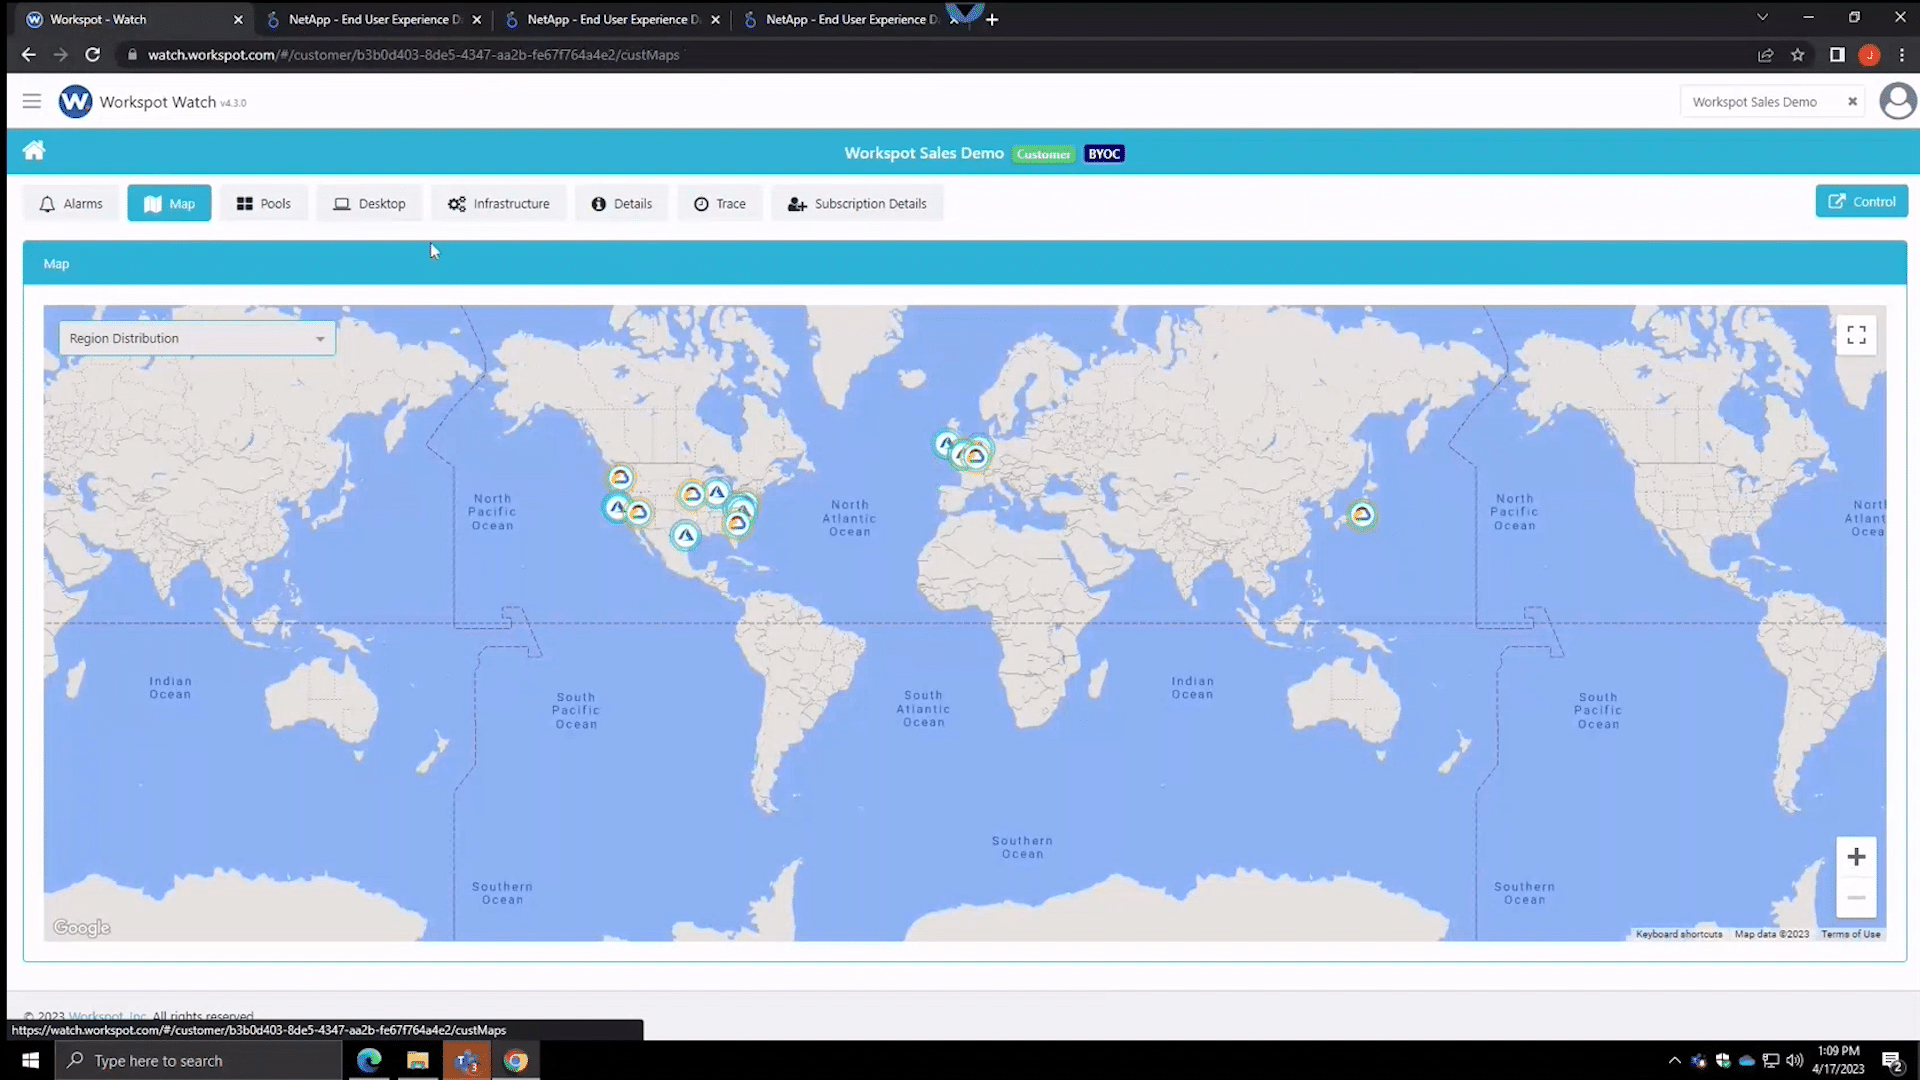Screen dimensions: 1920x1080
Task: Click the Pools grid icon
Action: [243, 203]
